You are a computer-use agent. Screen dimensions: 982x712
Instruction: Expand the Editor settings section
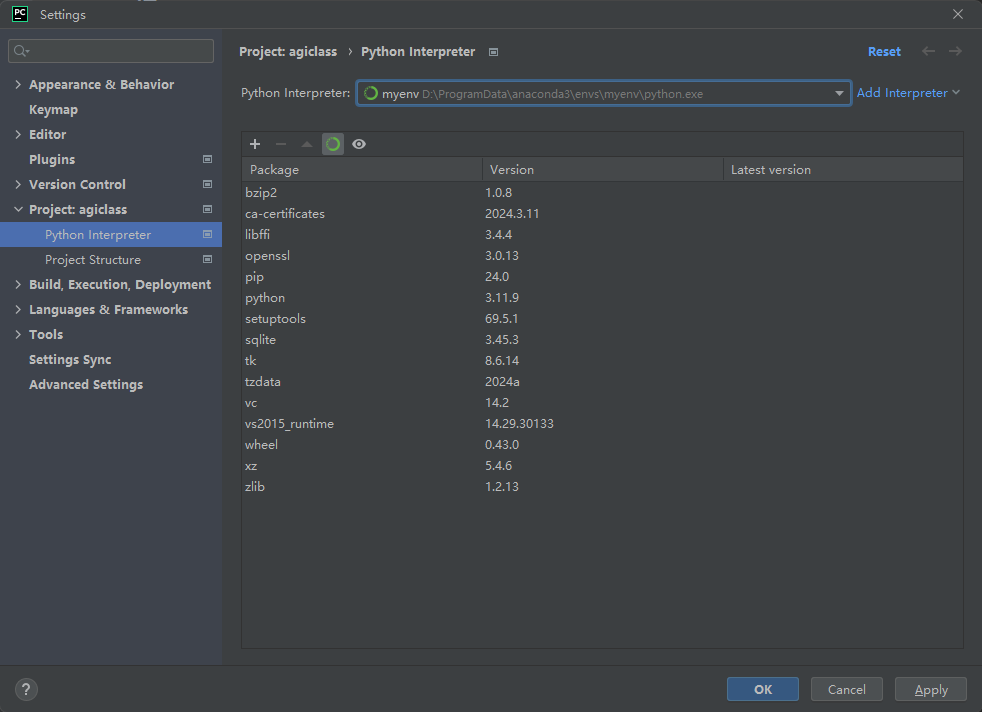(x=18, y=134)
